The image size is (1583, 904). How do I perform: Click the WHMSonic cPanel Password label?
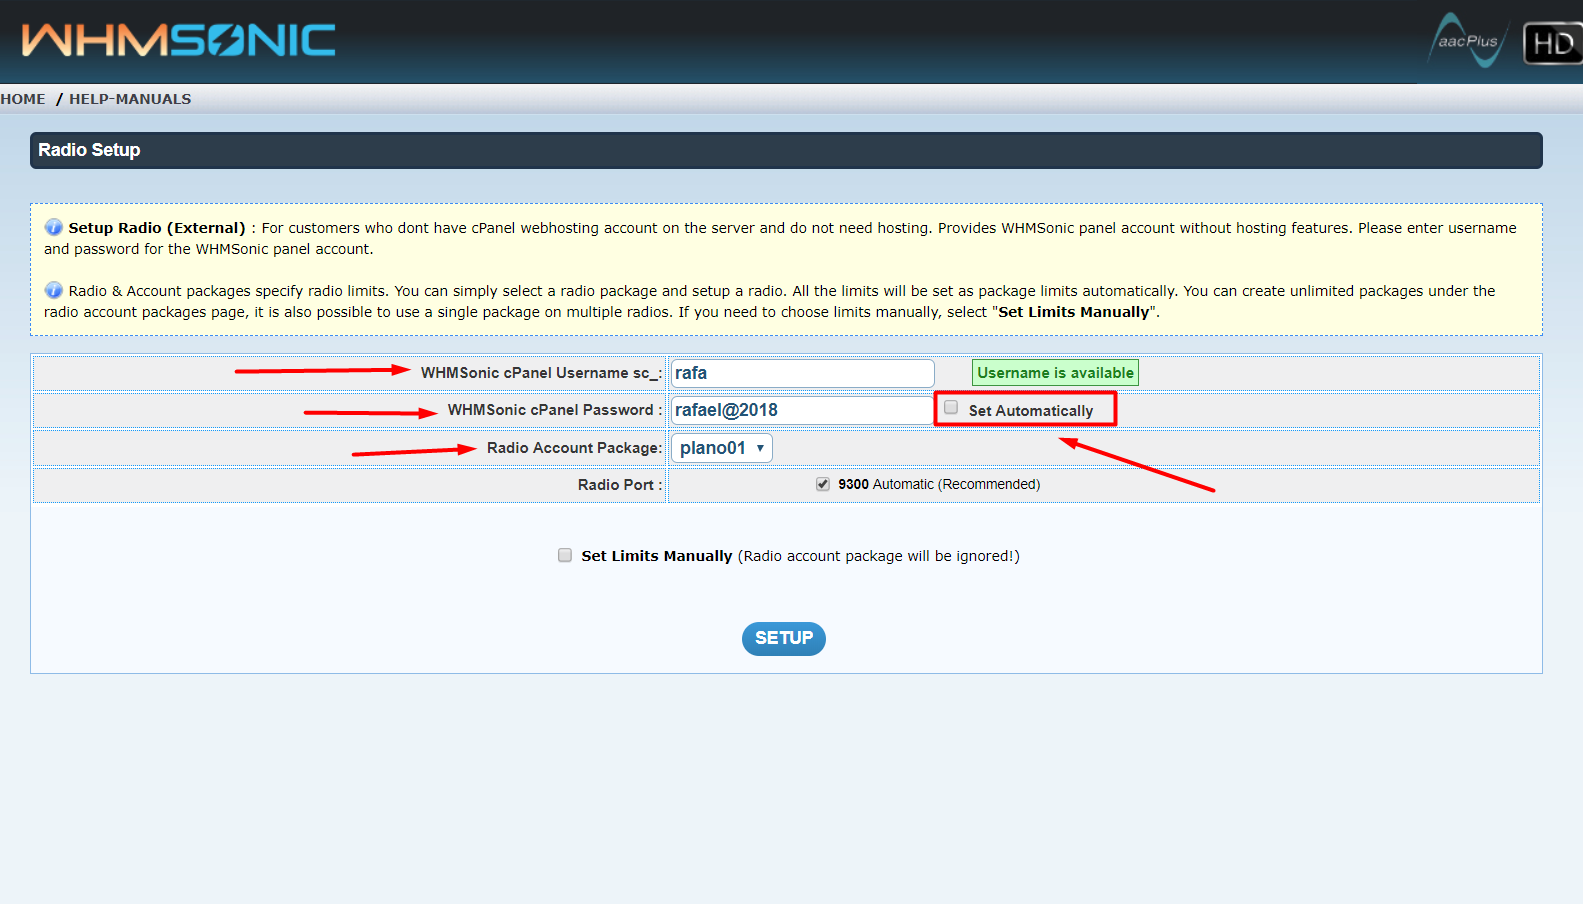555,410
